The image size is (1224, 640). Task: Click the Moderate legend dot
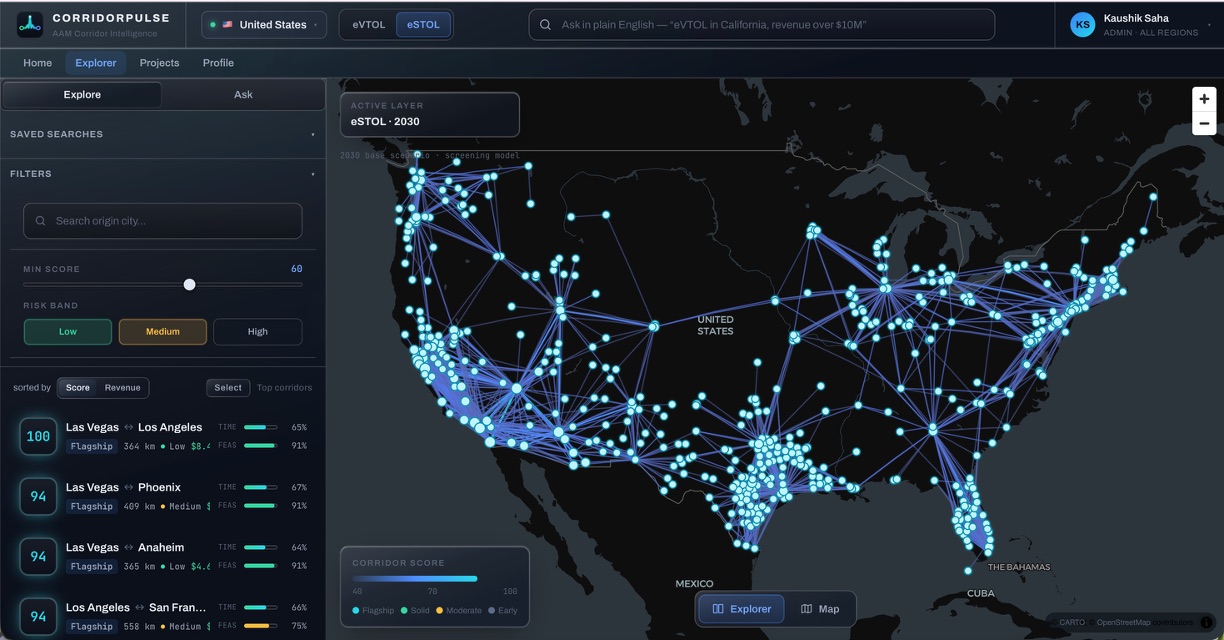pyautogui.click(x=441, y=610)
